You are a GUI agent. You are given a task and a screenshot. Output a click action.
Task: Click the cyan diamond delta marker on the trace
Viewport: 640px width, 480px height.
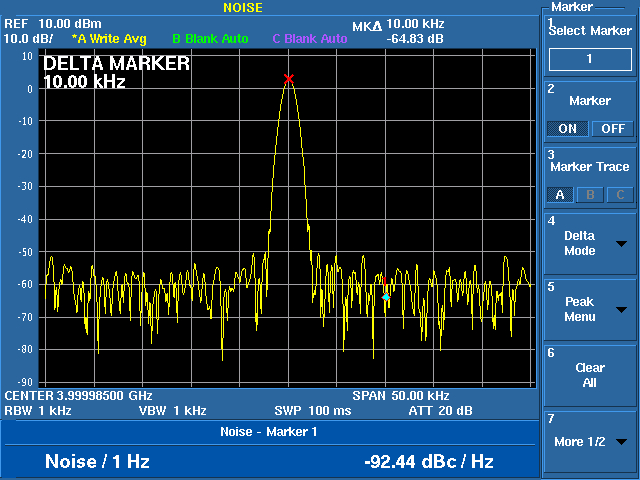click(x=386, y=297)
